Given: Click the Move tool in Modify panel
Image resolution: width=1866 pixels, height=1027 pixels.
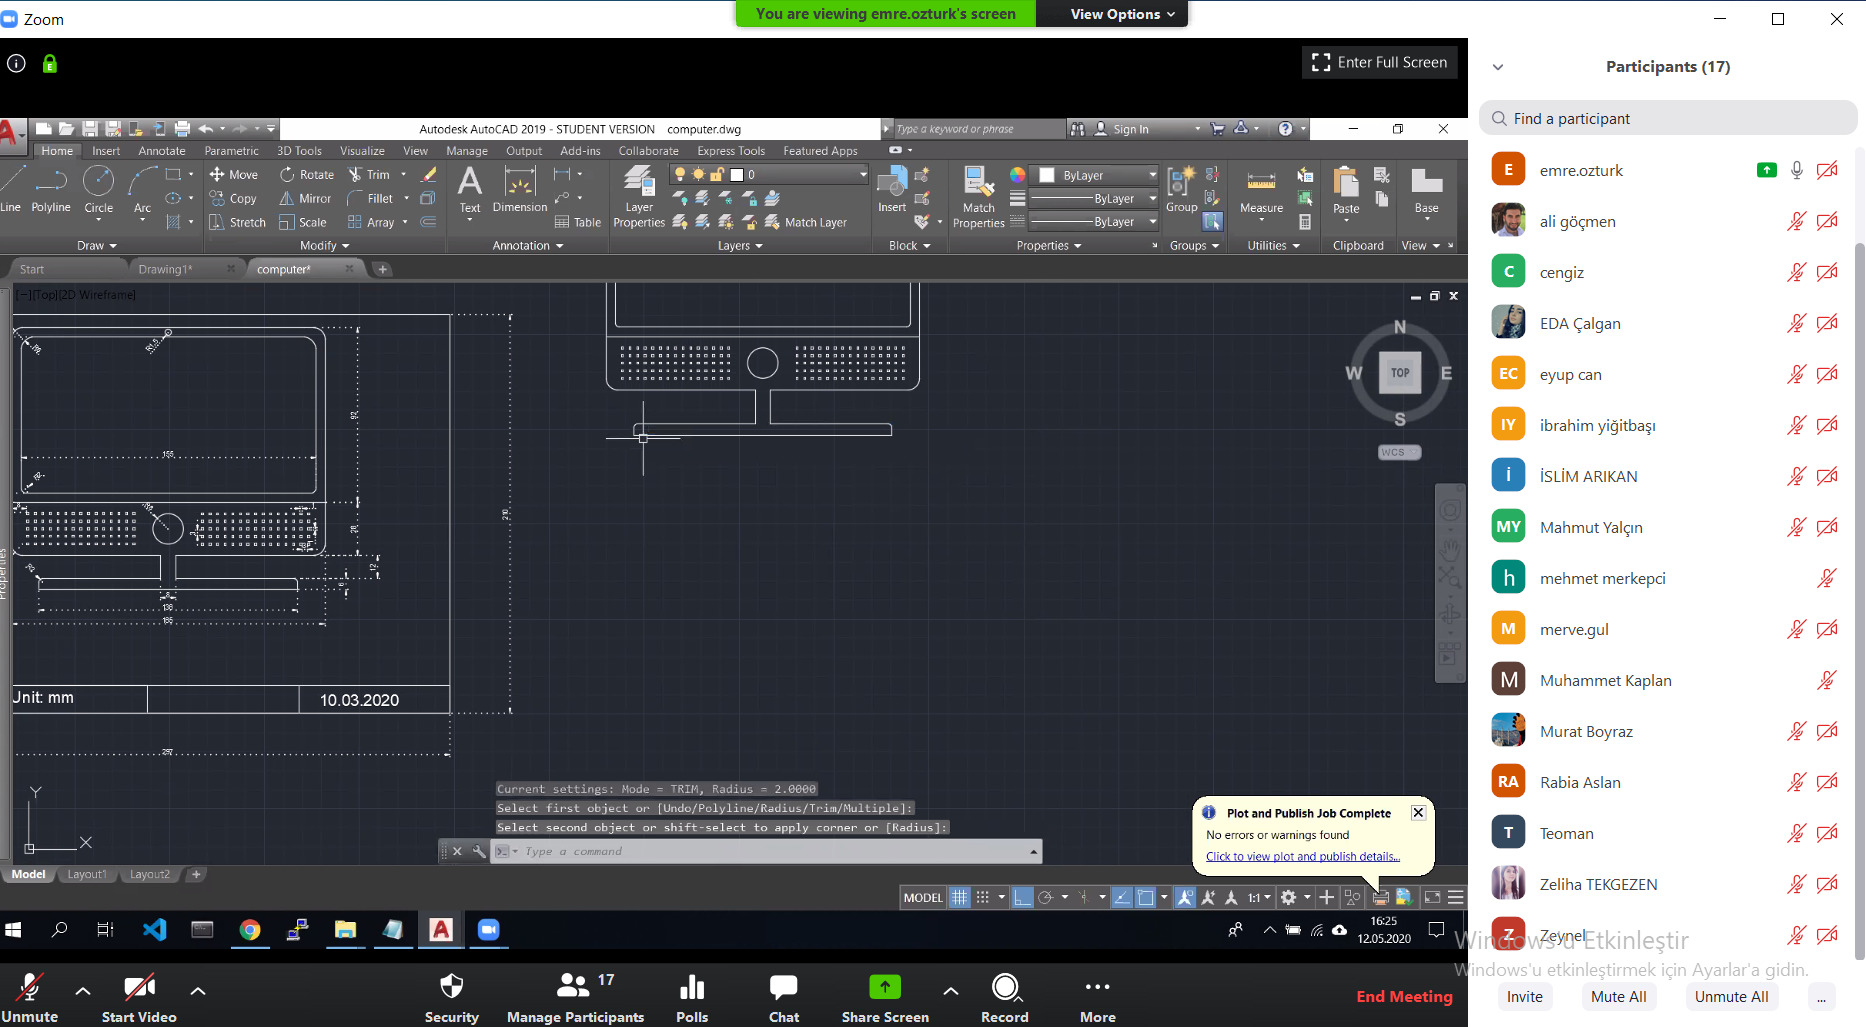Looking at the screenshot, I should 234,174.
